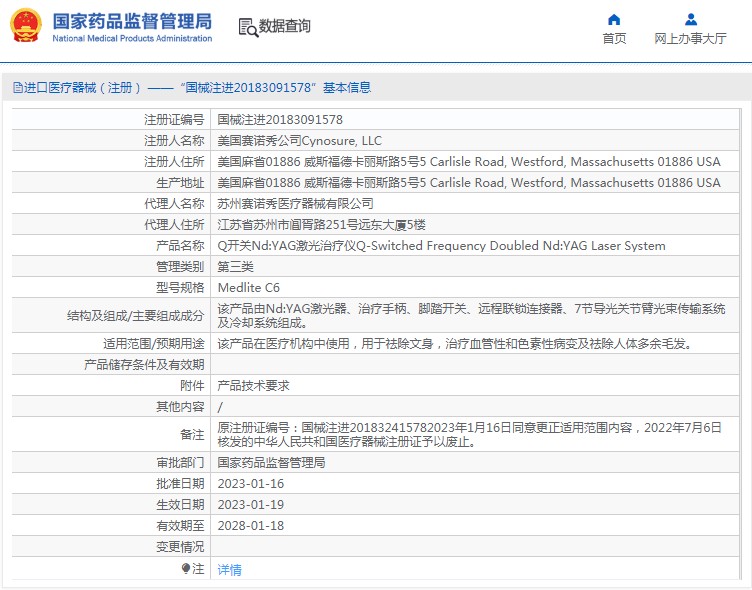Click the 变更情况 row label
The image size is (752, 590).
(x=180, y=547)
